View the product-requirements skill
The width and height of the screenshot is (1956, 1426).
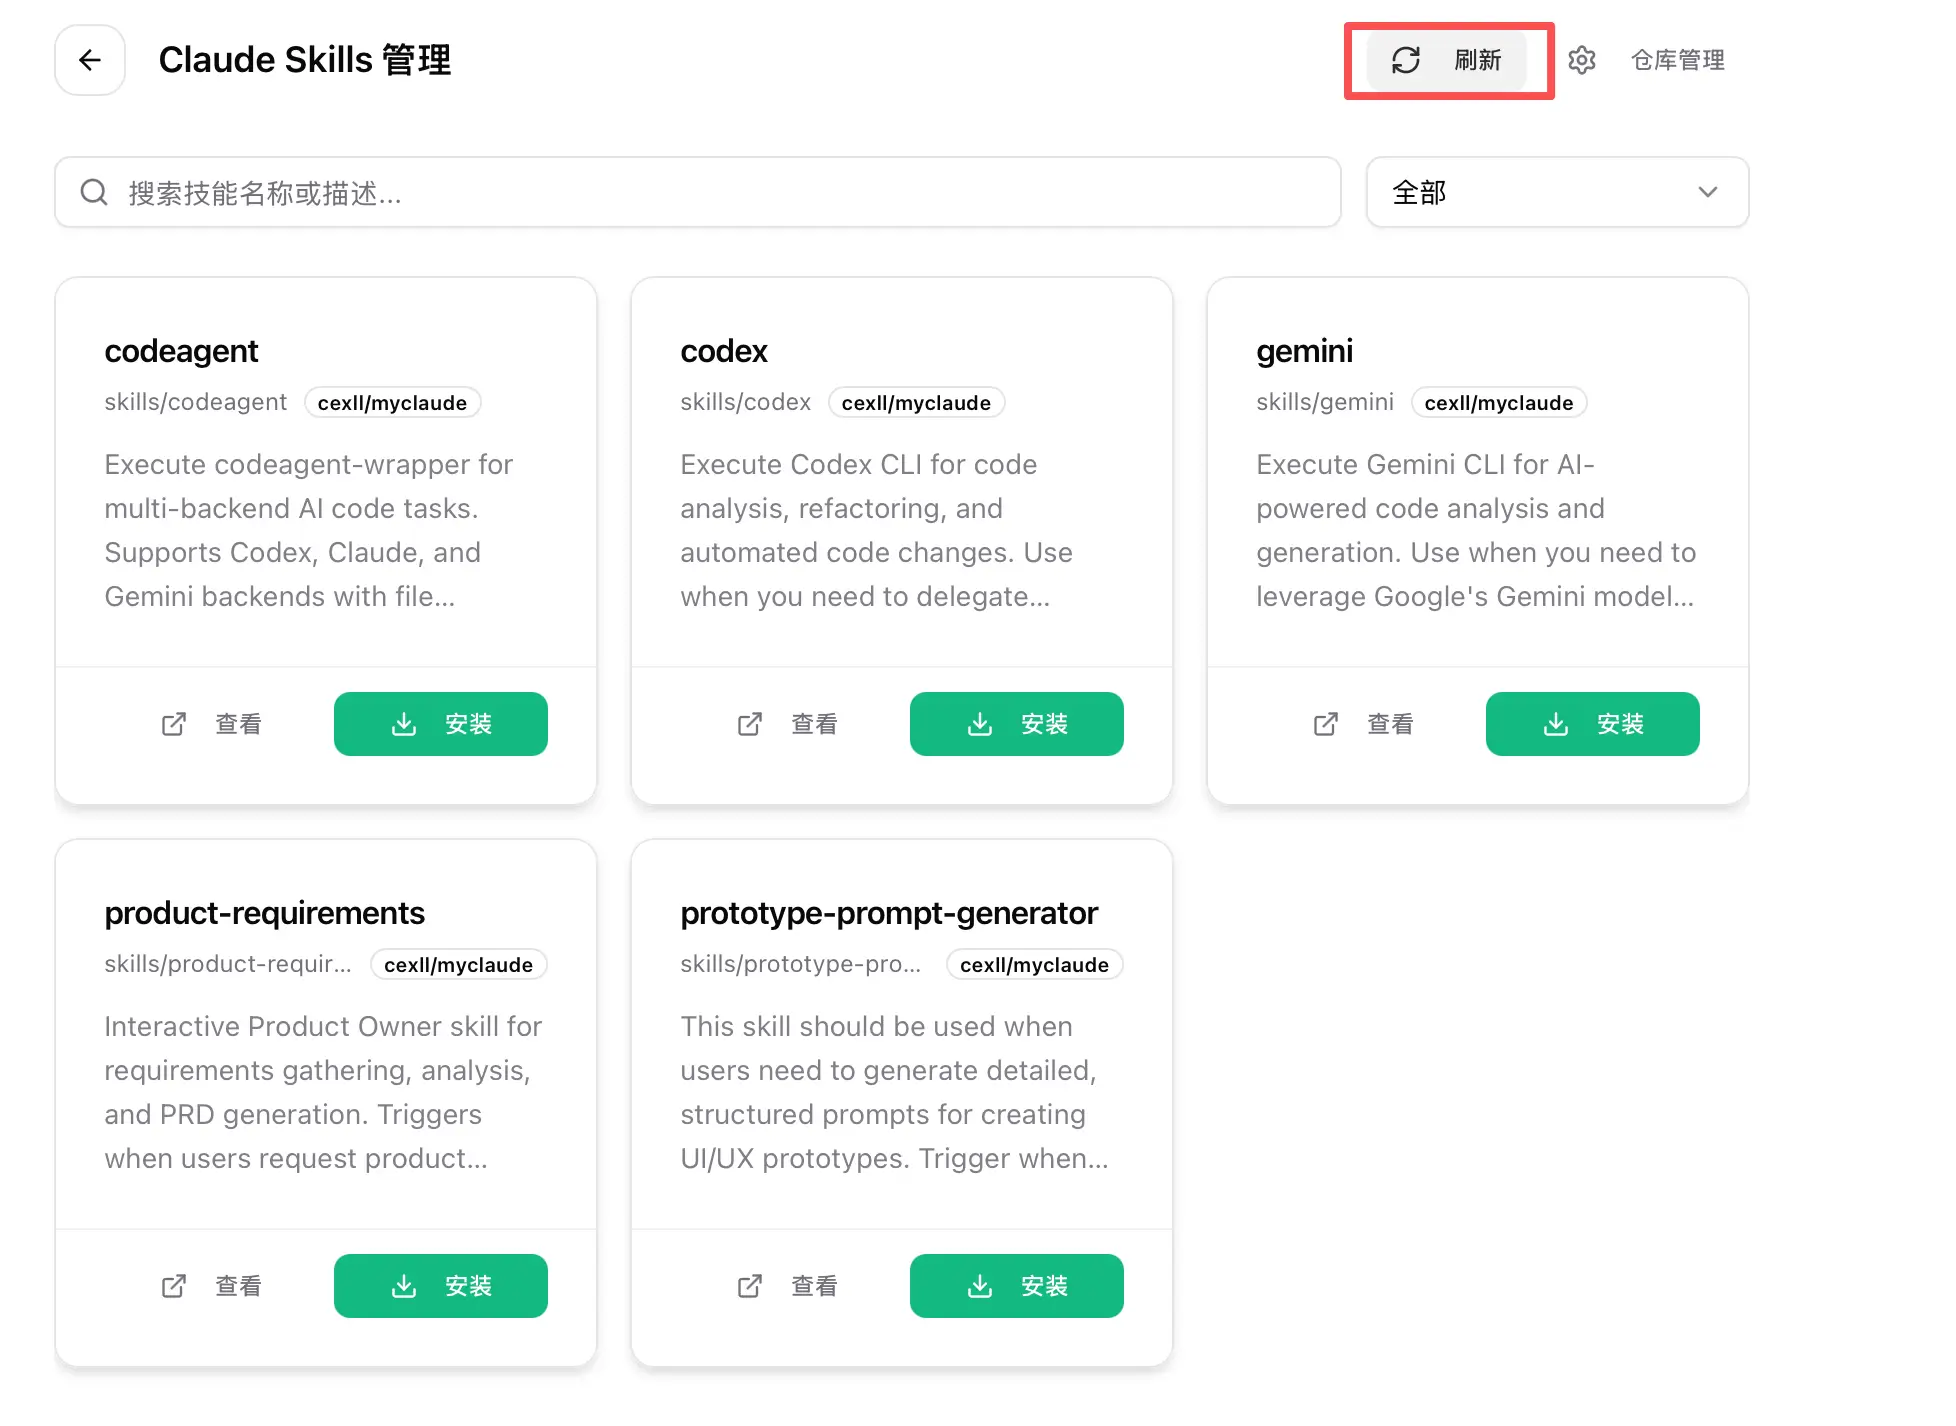tap(238, 1286)
